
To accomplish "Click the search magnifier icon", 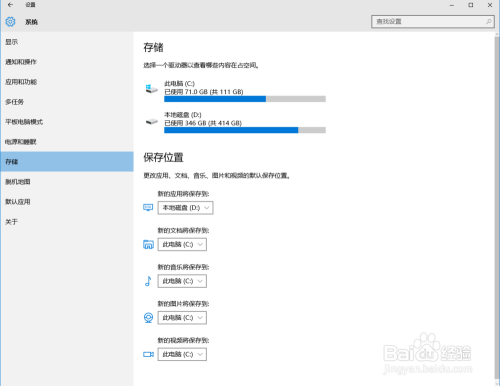I will click(488, 22).
